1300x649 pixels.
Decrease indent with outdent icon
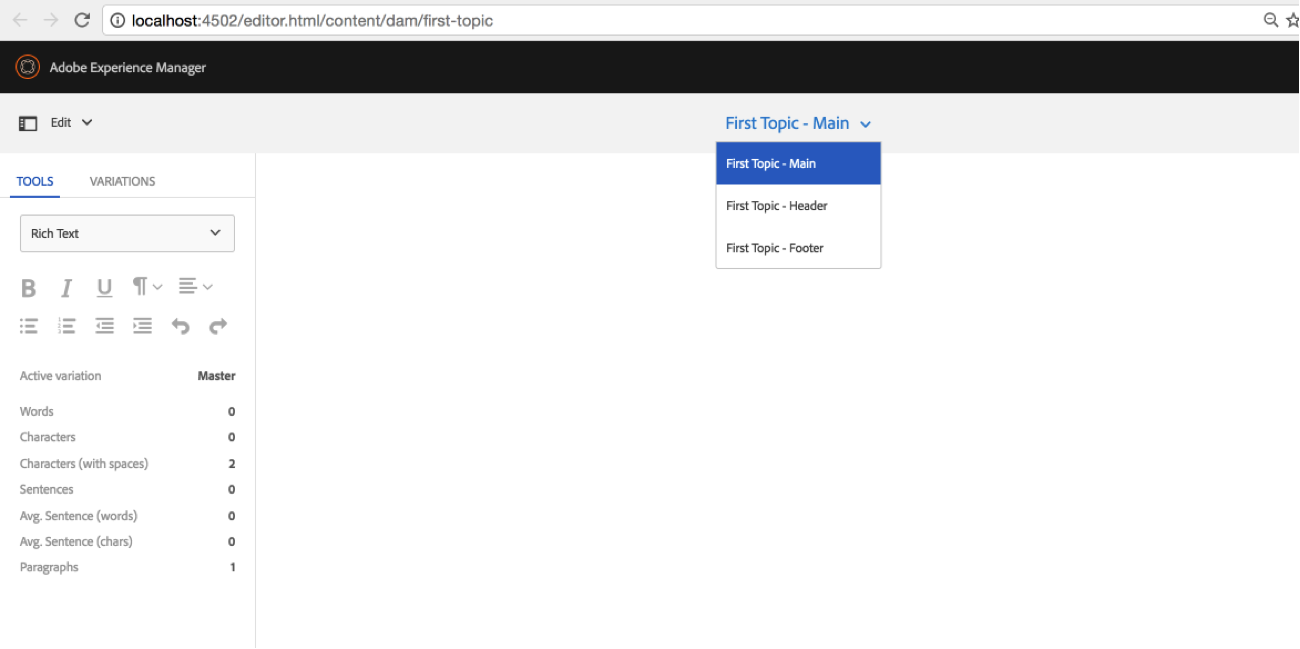pyautogui.click(x=104, y=326)
